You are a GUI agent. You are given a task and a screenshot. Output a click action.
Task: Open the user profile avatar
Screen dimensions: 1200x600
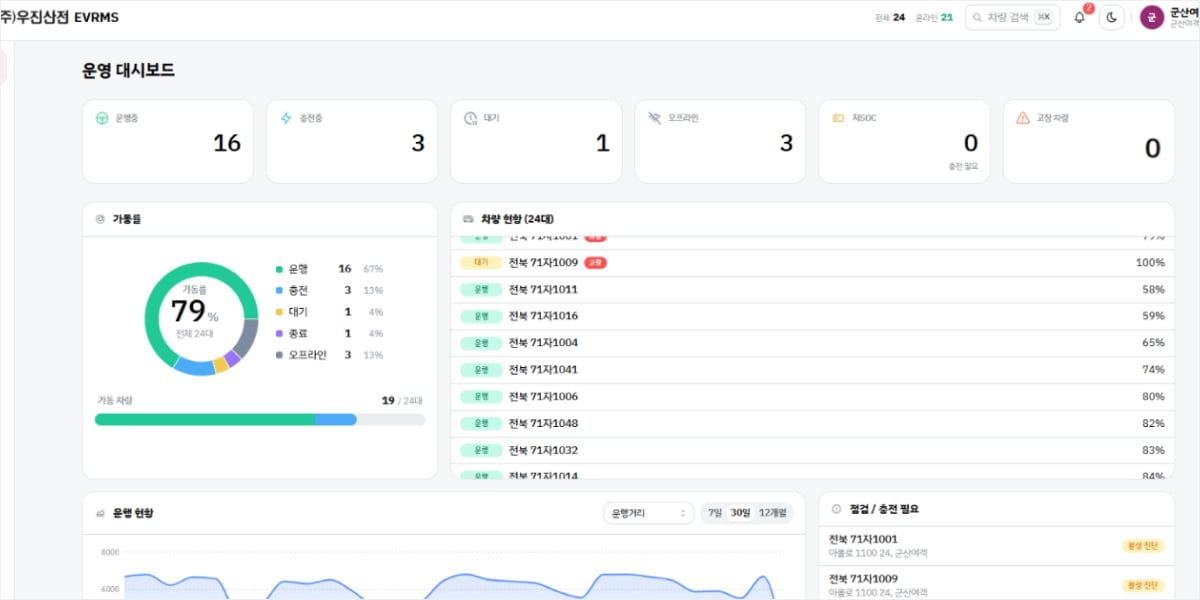(x=1152, y=17)
